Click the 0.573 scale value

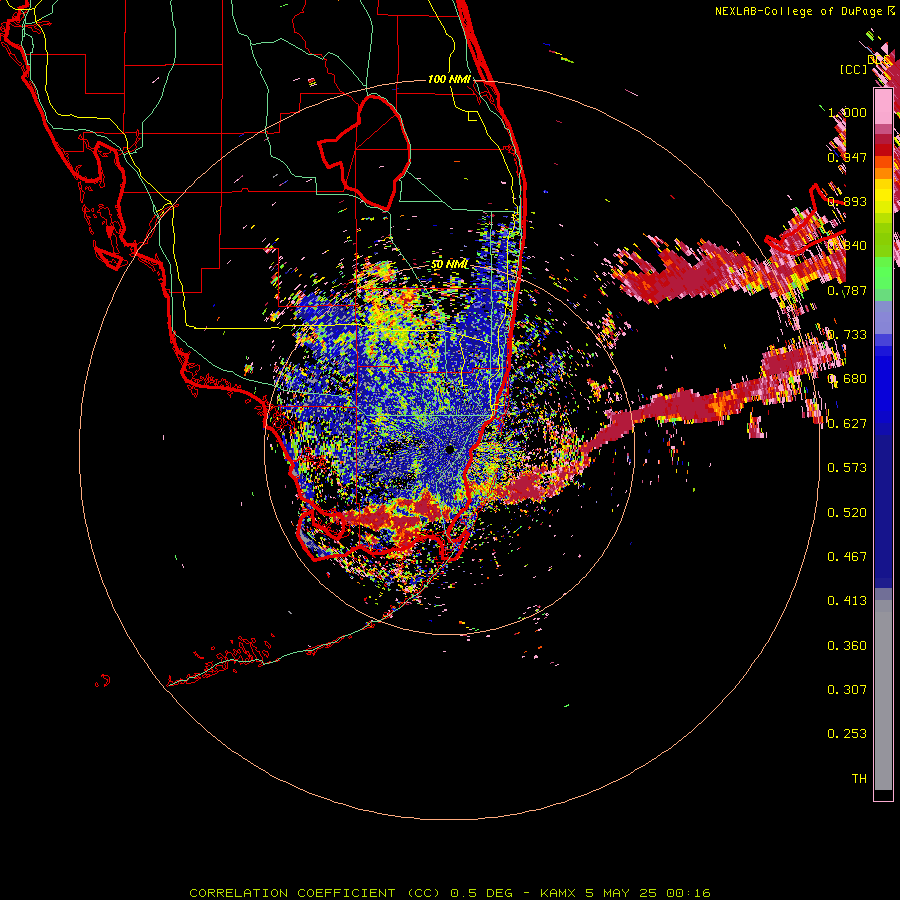(x=847, y=468)
